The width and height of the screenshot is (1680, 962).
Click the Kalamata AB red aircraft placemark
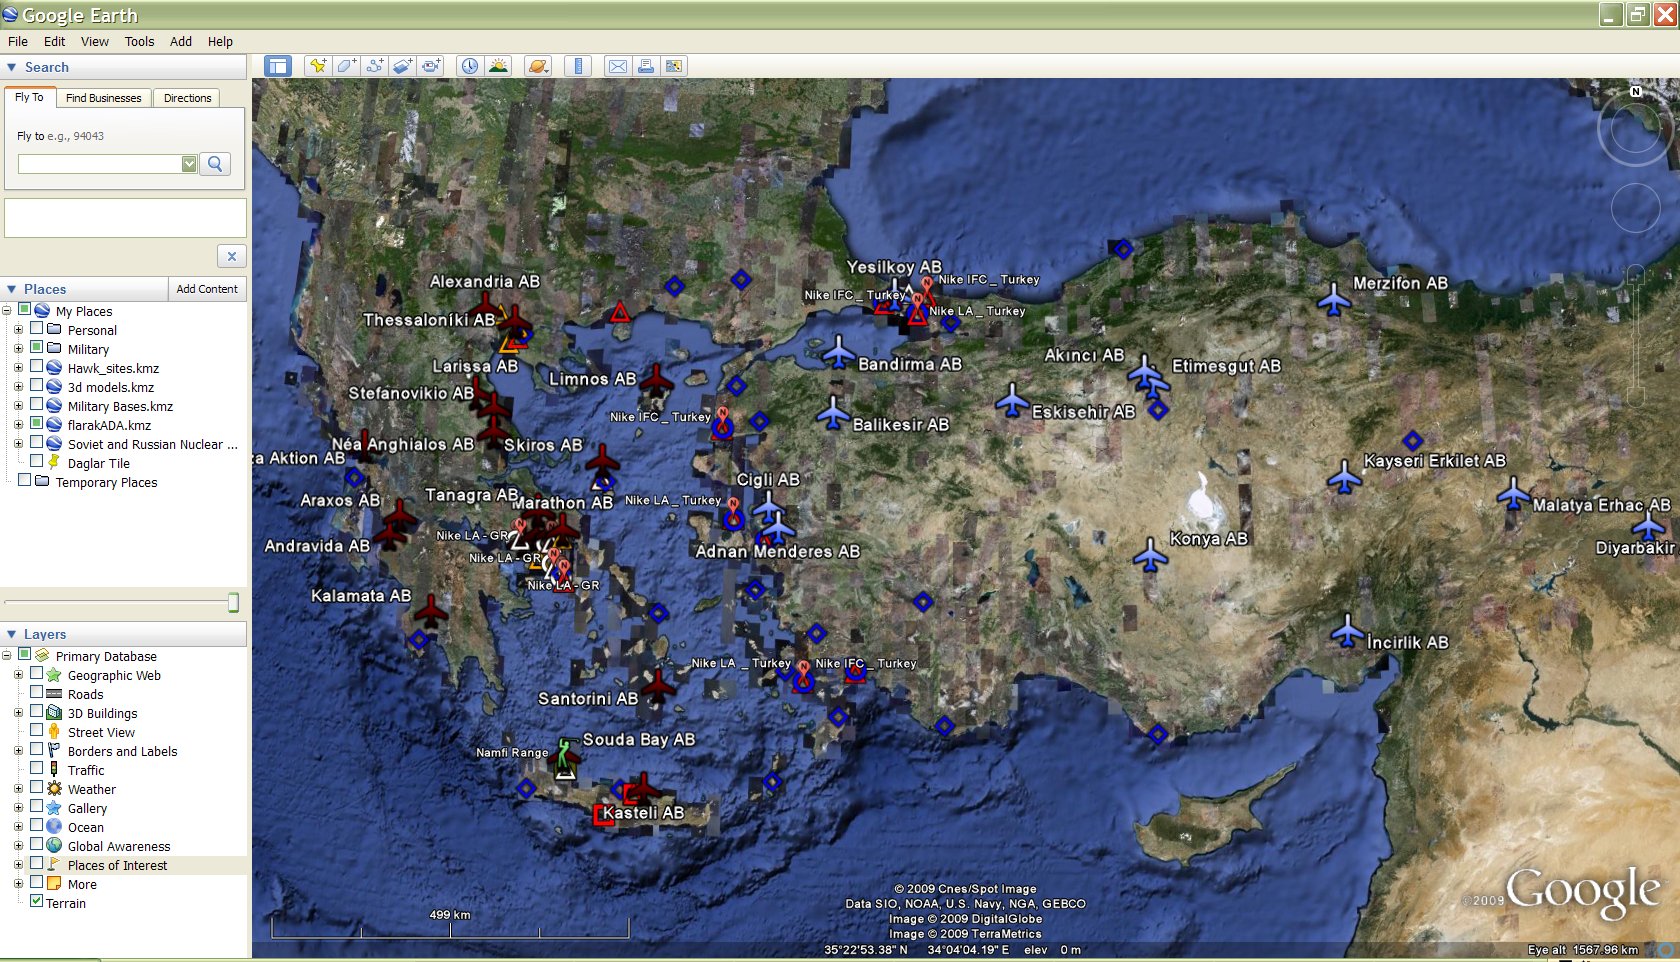click(x=431, y=610)
